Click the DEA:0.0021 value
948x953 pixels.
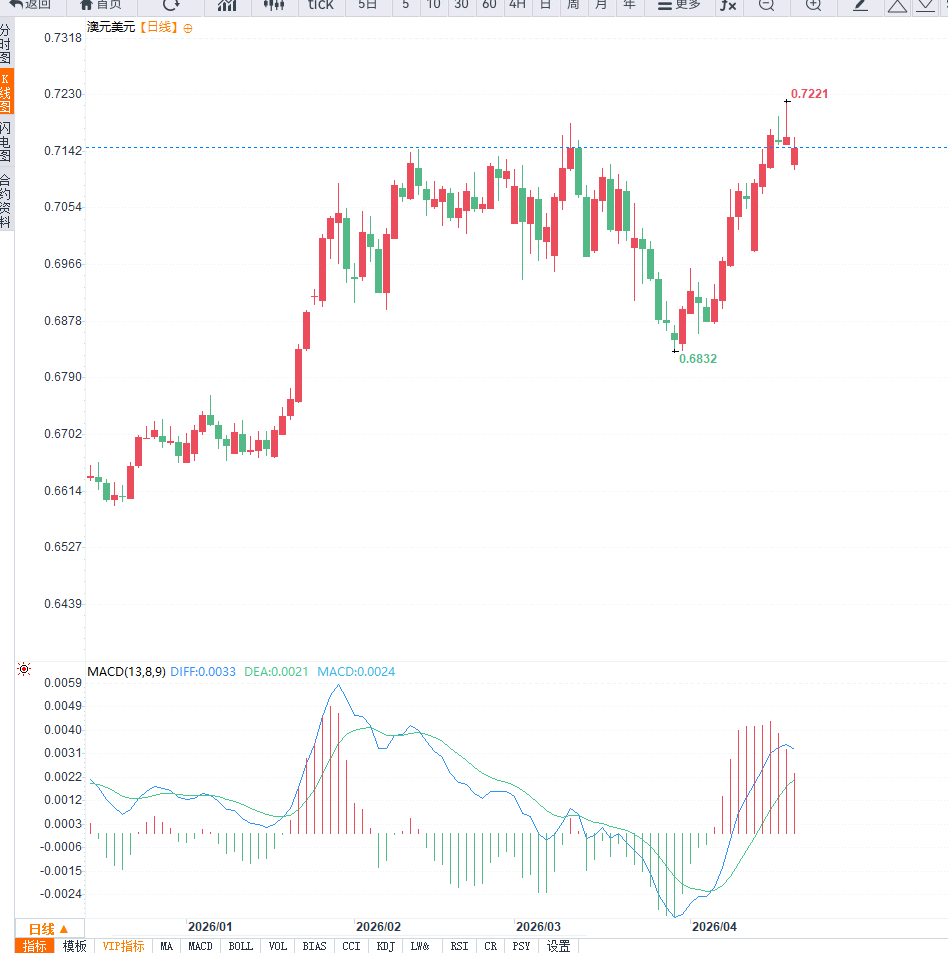pyautogui.click(x=276, y=672)
